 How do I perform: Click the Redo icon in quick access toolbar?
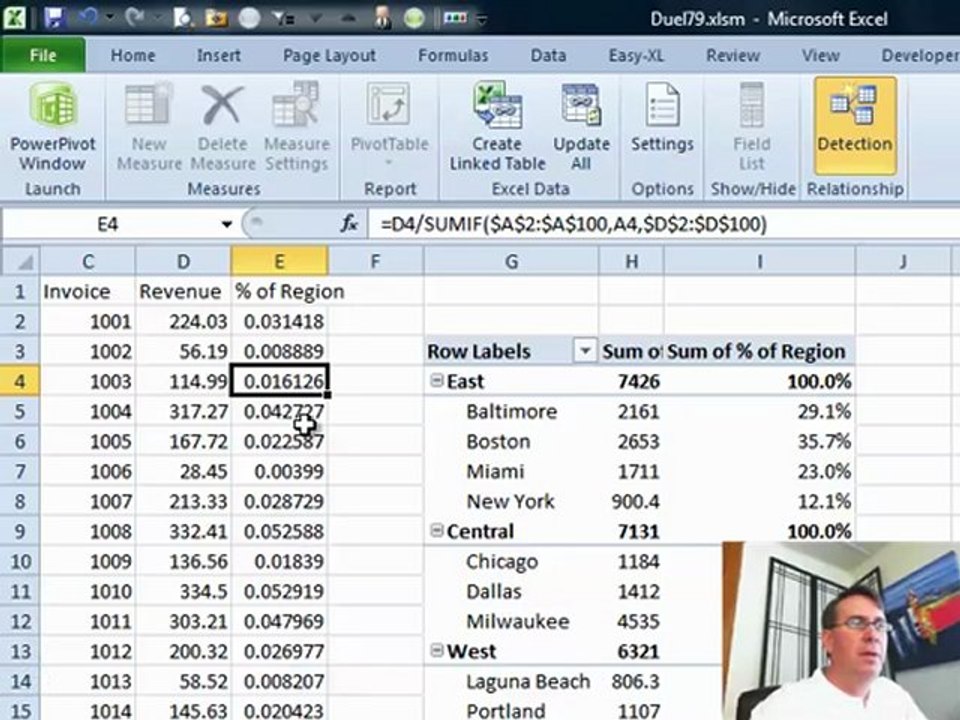point(134,18)
